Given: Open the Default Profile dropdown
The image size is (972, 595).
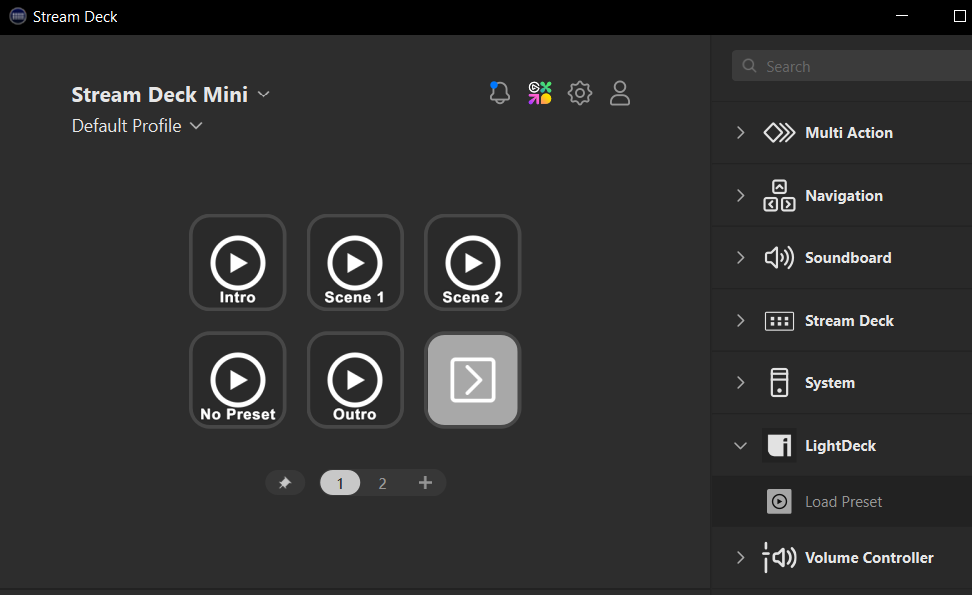Looking at the screenshot, I should click(137, 126).
